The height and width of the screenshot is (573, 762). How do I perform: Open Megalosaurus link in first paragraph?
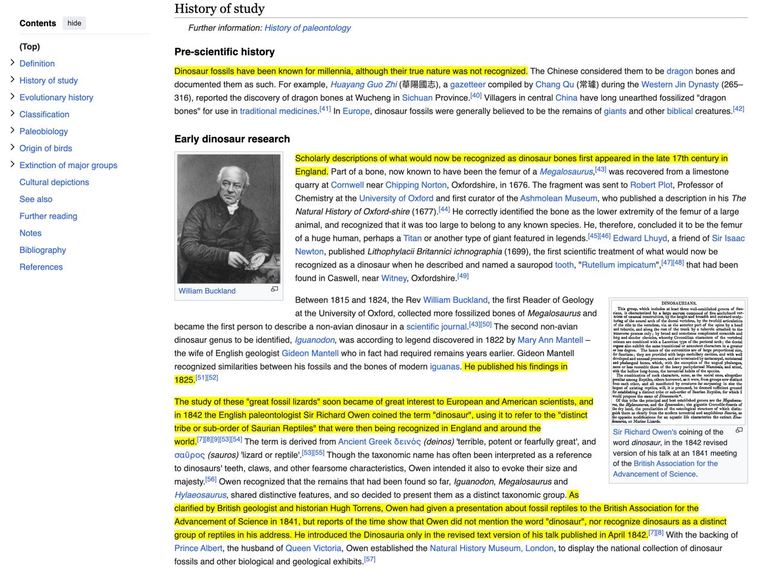[566, 172]
